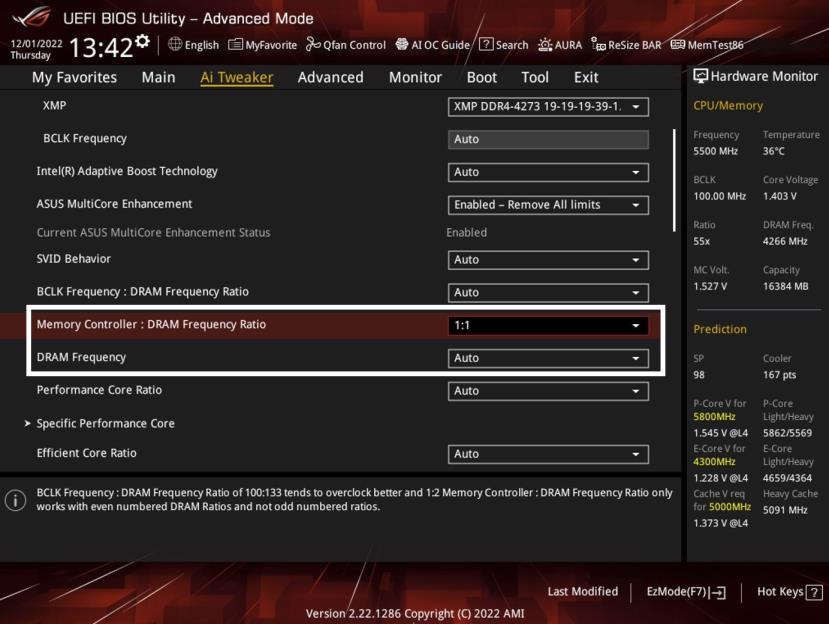This screenshot has width=829, height=624.
Task: Click the English language globe icon
Action: [175, 44]
